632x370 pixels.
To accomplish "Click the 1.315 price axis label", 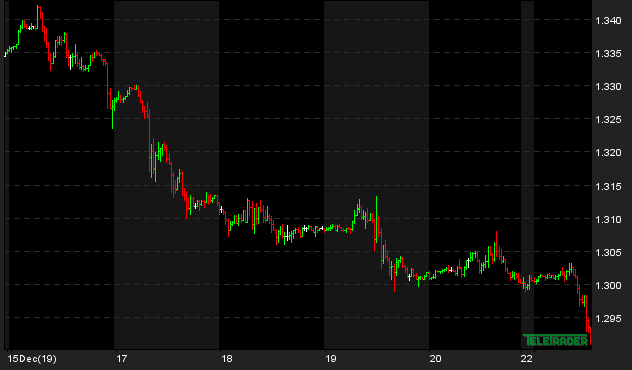I will 608,187.
